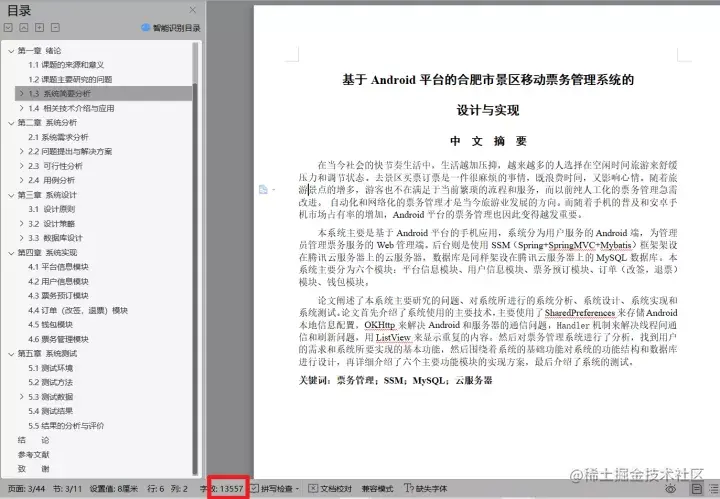This screenshot has width=720, height=499.
Task: Jump to 致谢 heading in outline
Action: click(33, 469)
